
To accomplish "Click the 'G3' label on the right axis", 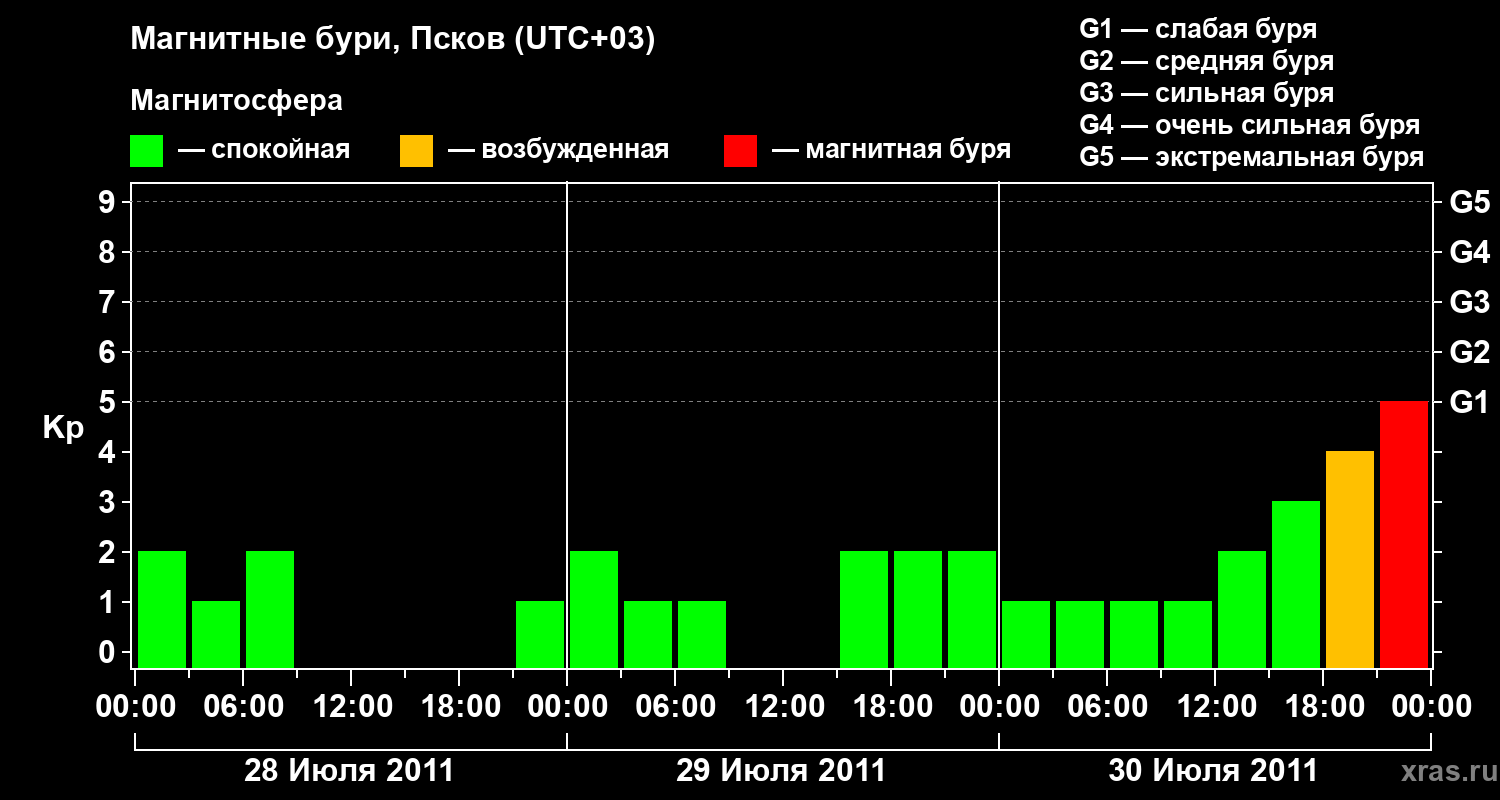I will (x=1470, y=302).
